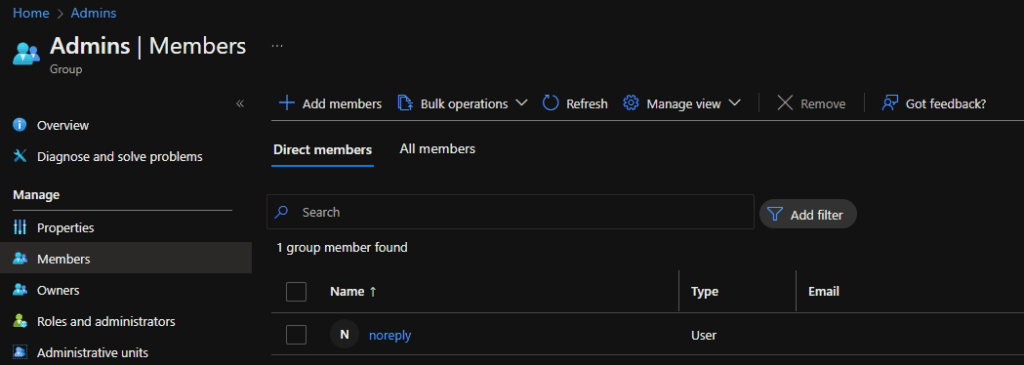Click the Bulk operations document icon
The height and width of the screenshot is (365, 1024).
coord(406,104)
